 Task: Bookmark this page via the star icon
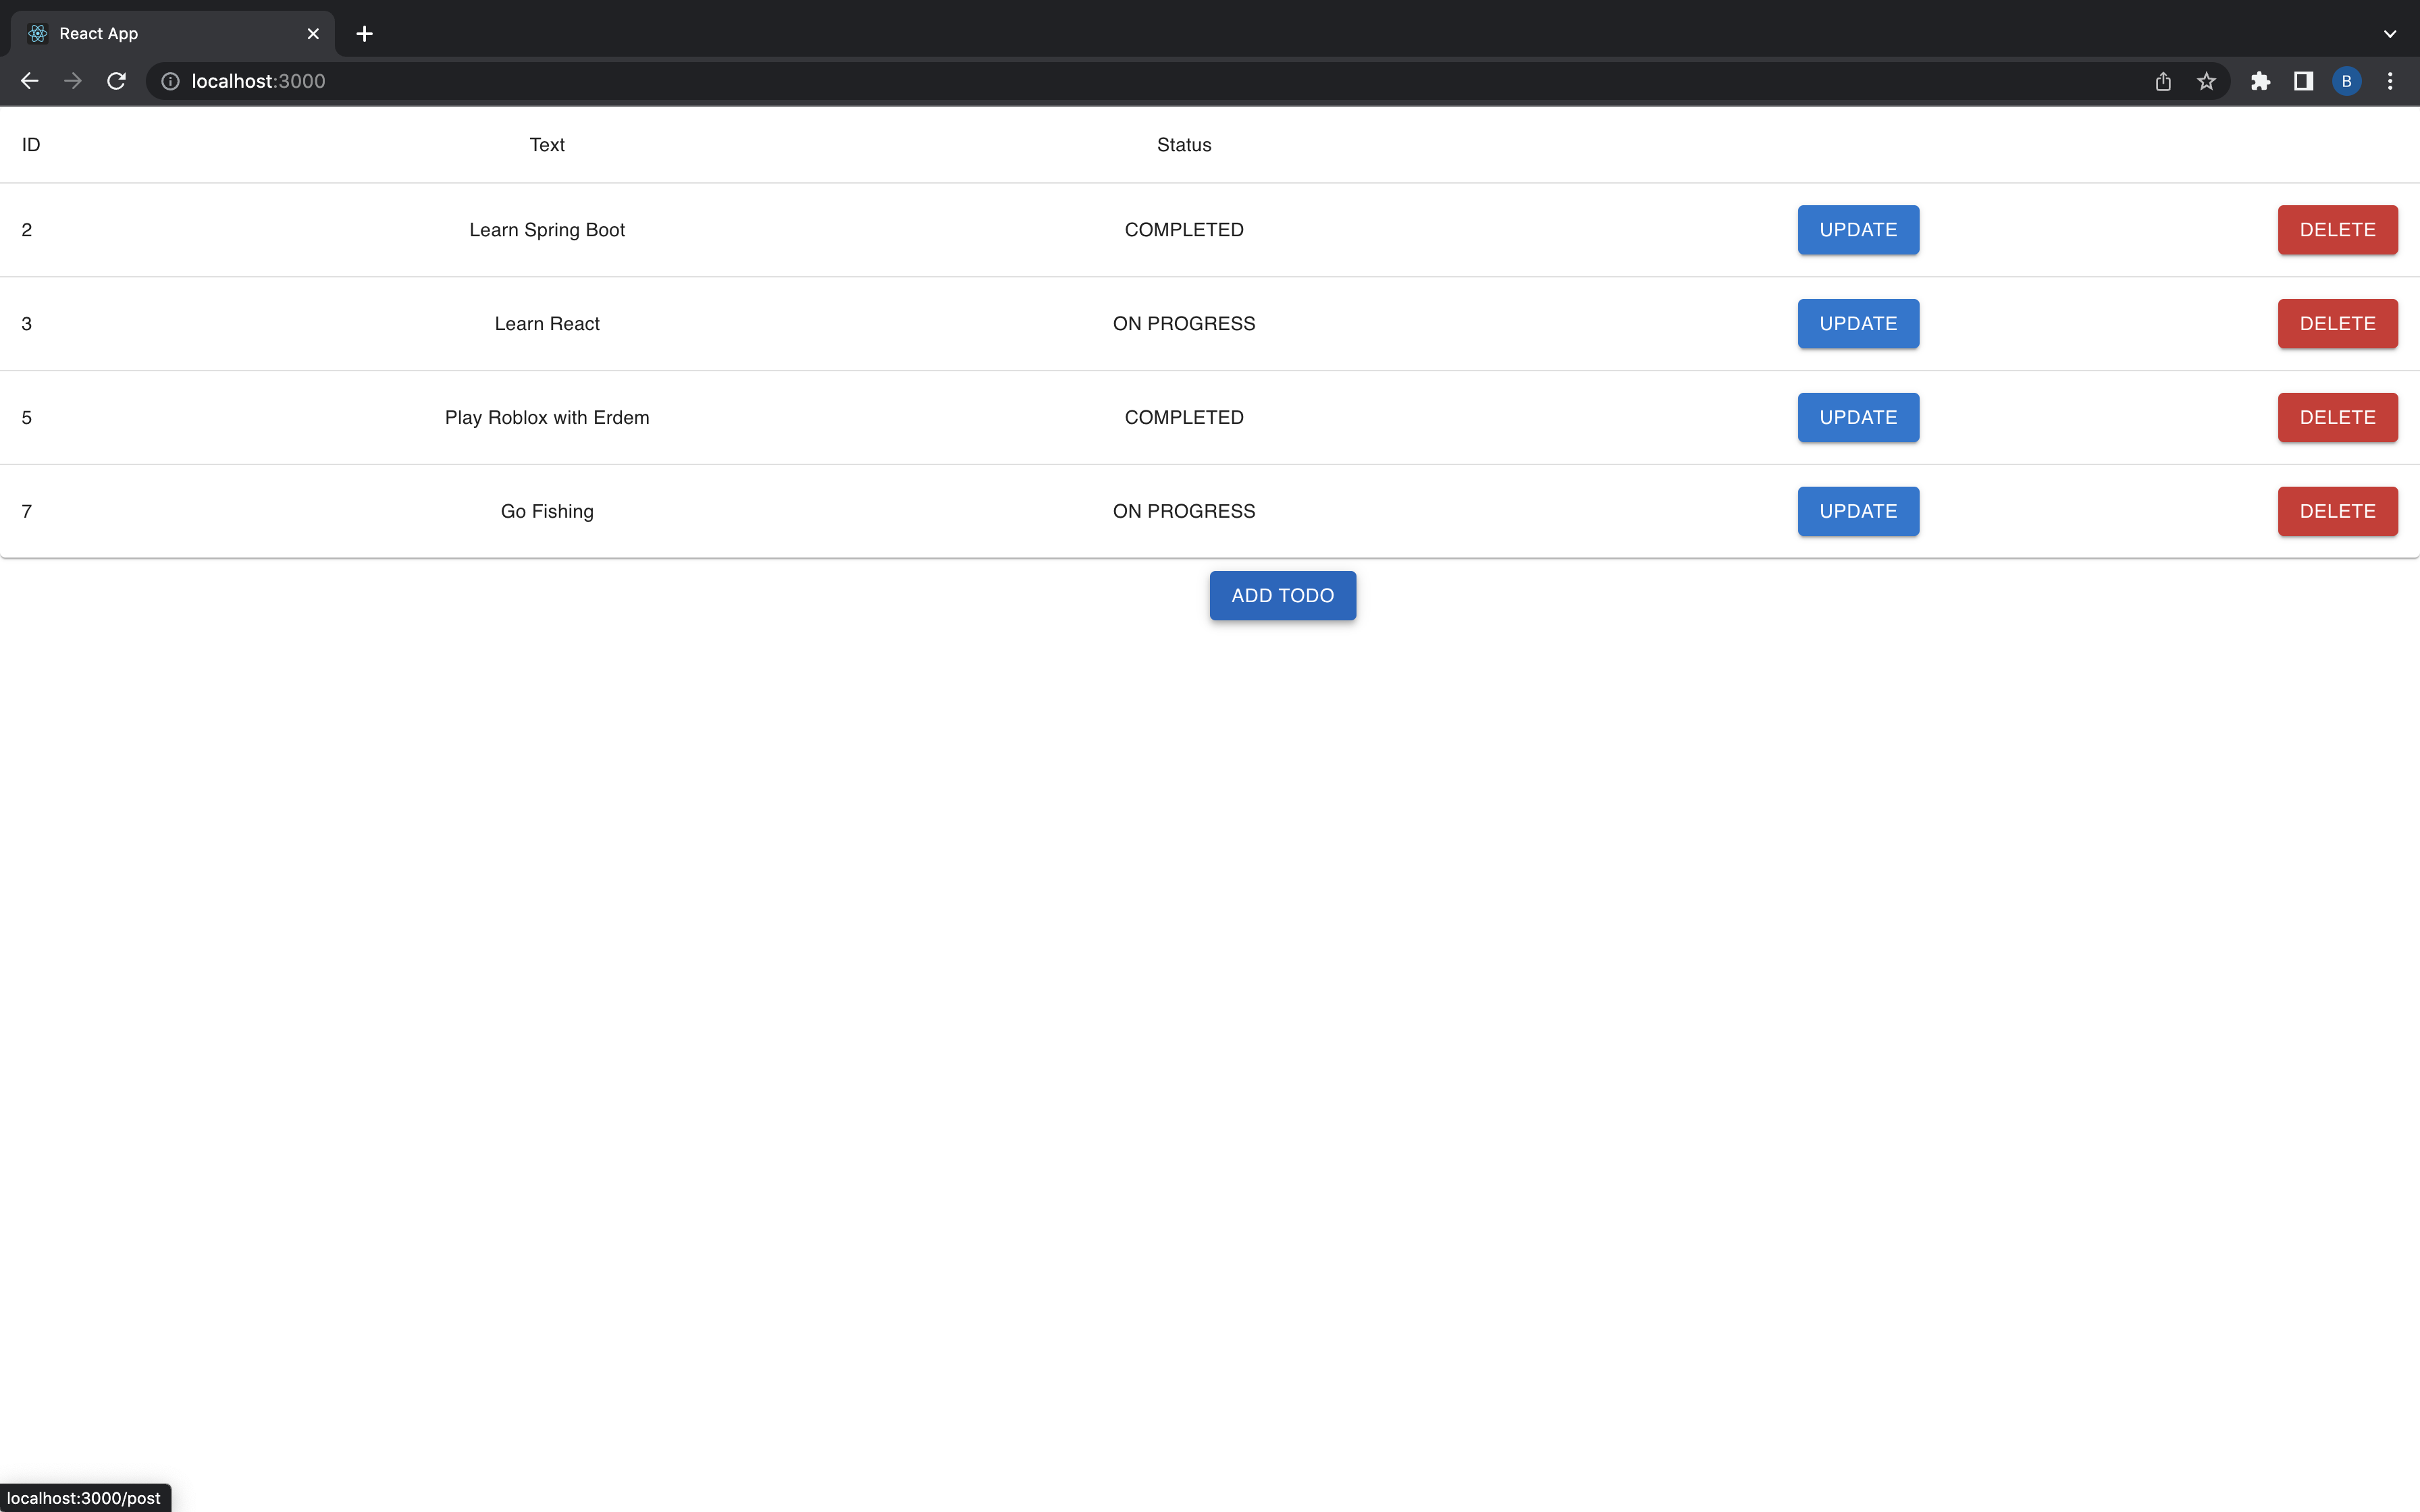click(x=2206, y=81)
